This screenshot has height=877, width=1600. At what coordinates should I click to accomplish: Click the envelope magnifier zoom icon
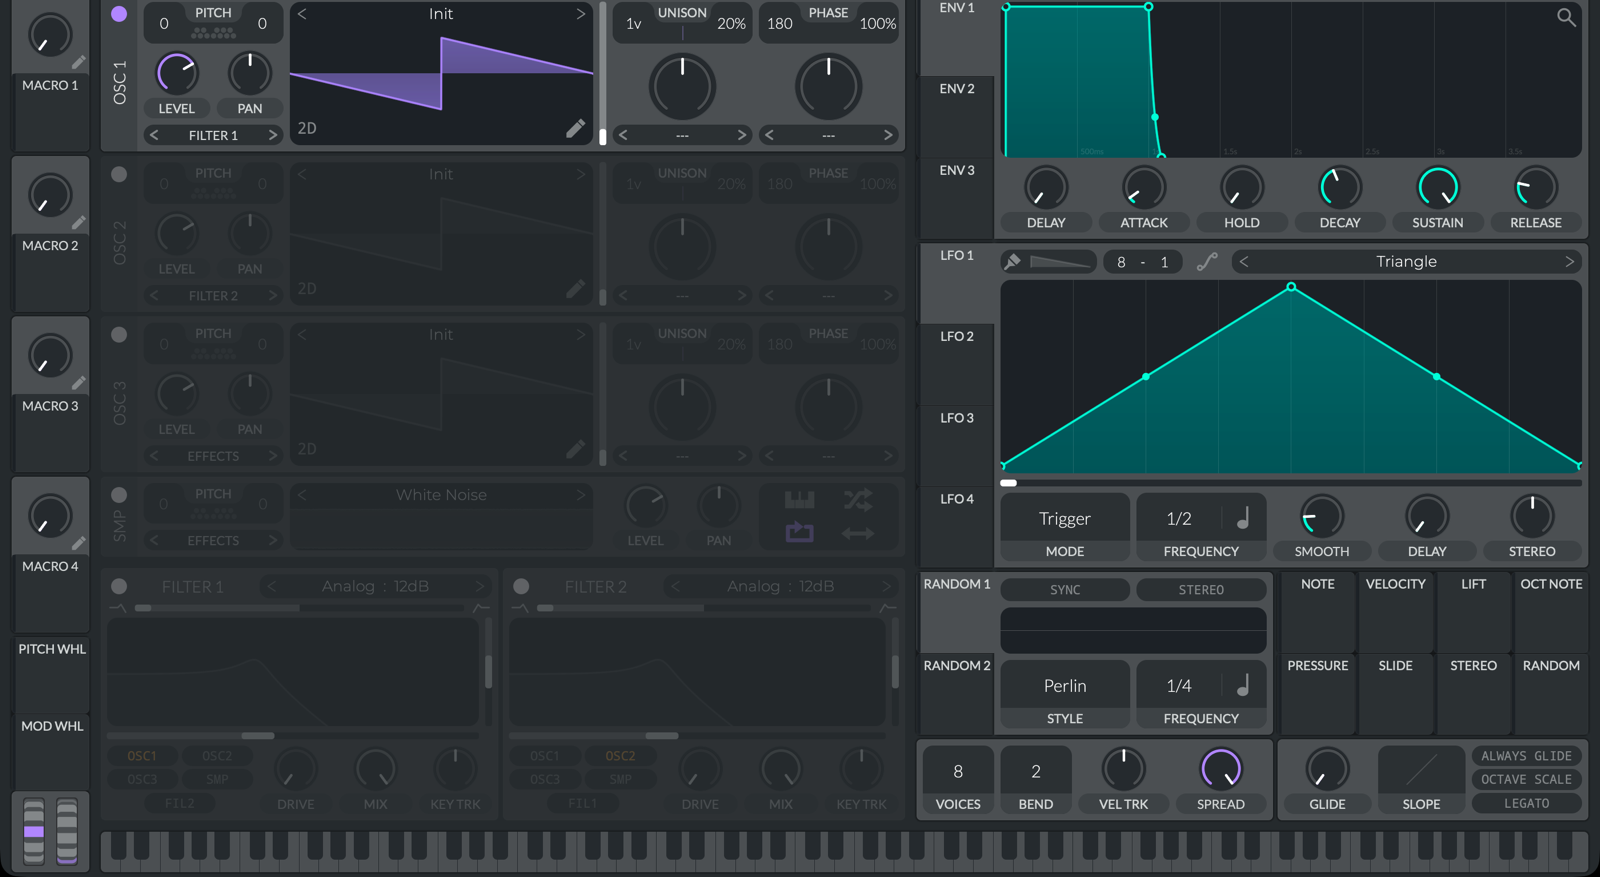click(x=1566, y=17)
